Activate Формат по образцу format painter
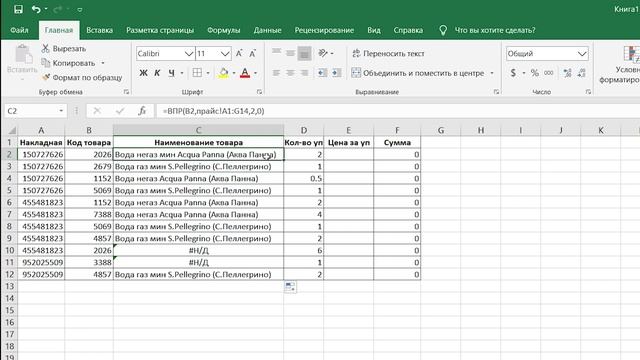This screenshot has width=640, height=360. 82,78
